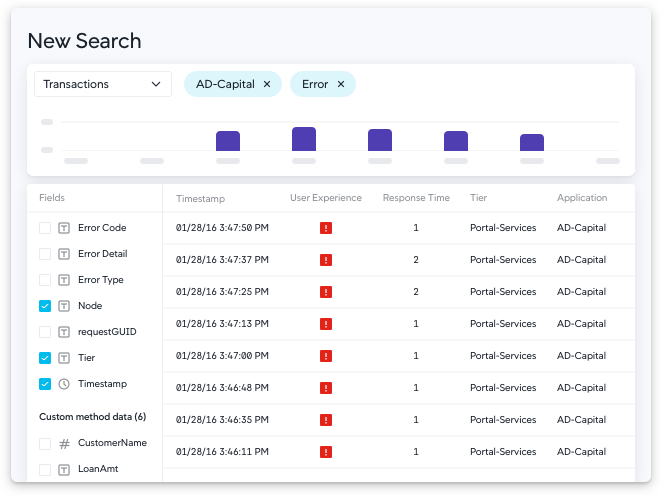Click the Application column header
Image resolution: width=662 pixels, height=496 pixels.
[583, 198]
